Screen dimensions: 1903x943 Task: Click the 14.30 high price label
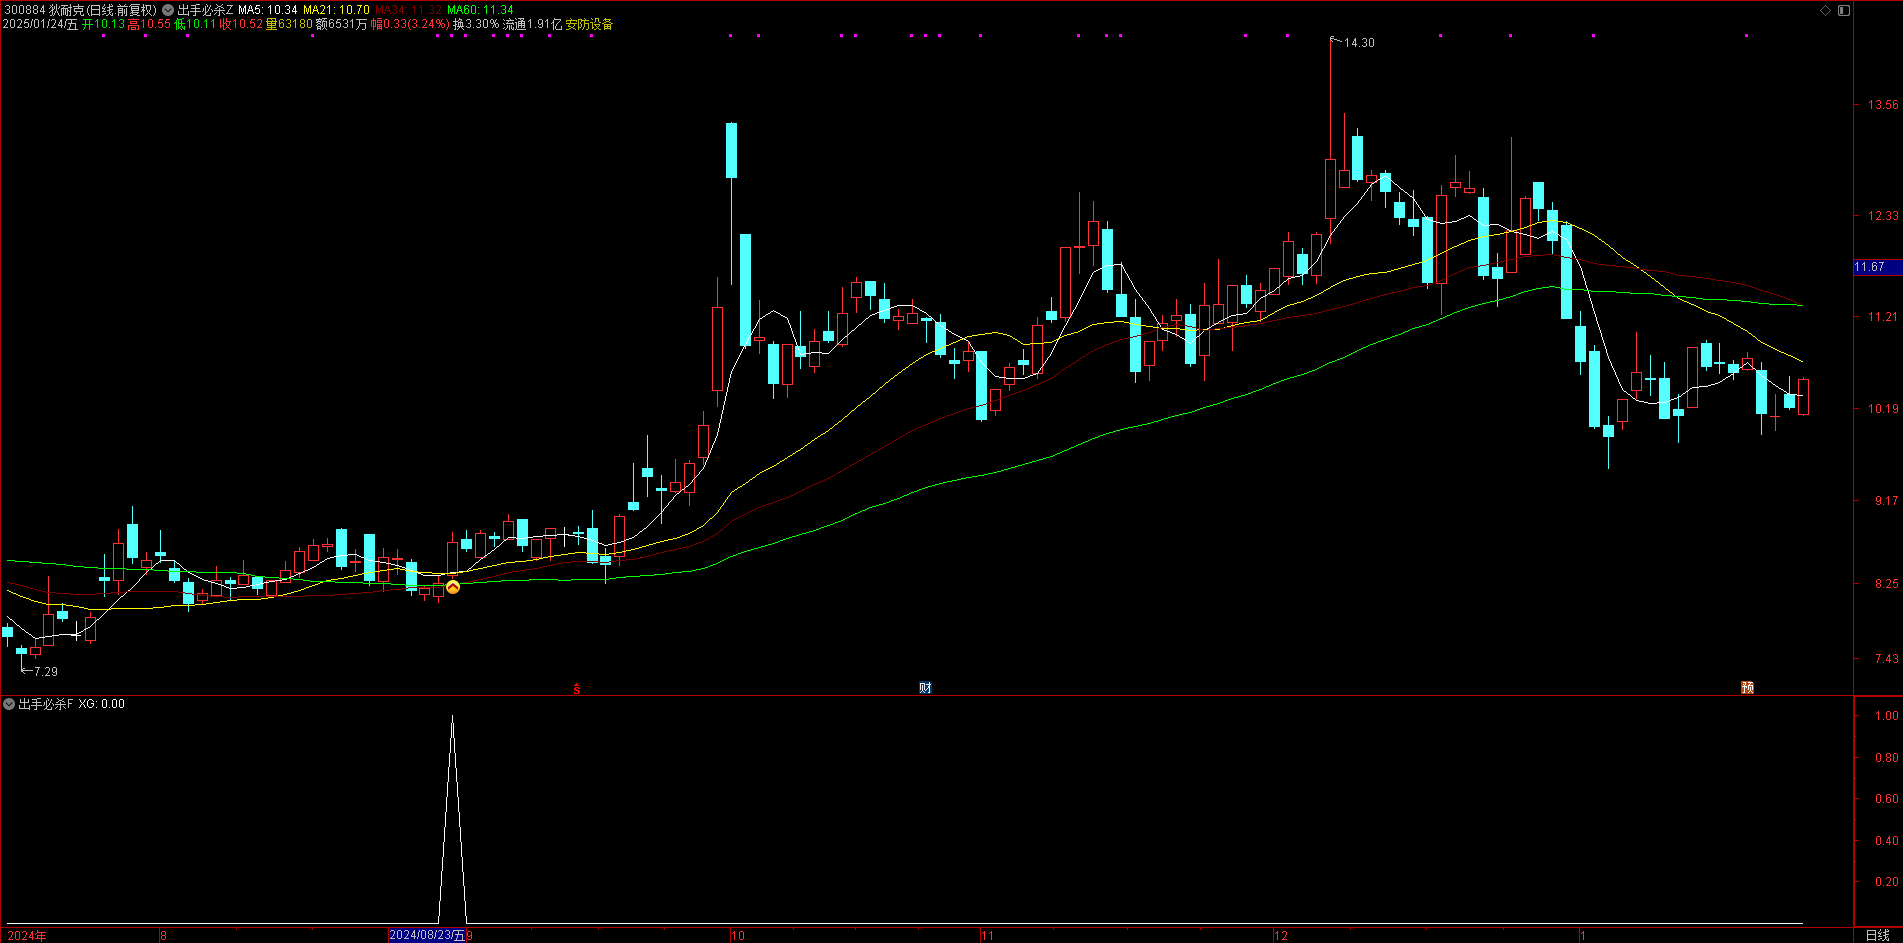point(1359,43)
